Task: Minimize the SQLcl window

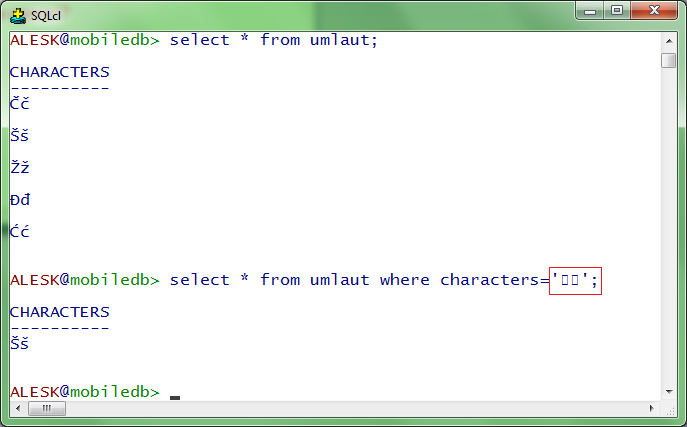Action: 590,12
